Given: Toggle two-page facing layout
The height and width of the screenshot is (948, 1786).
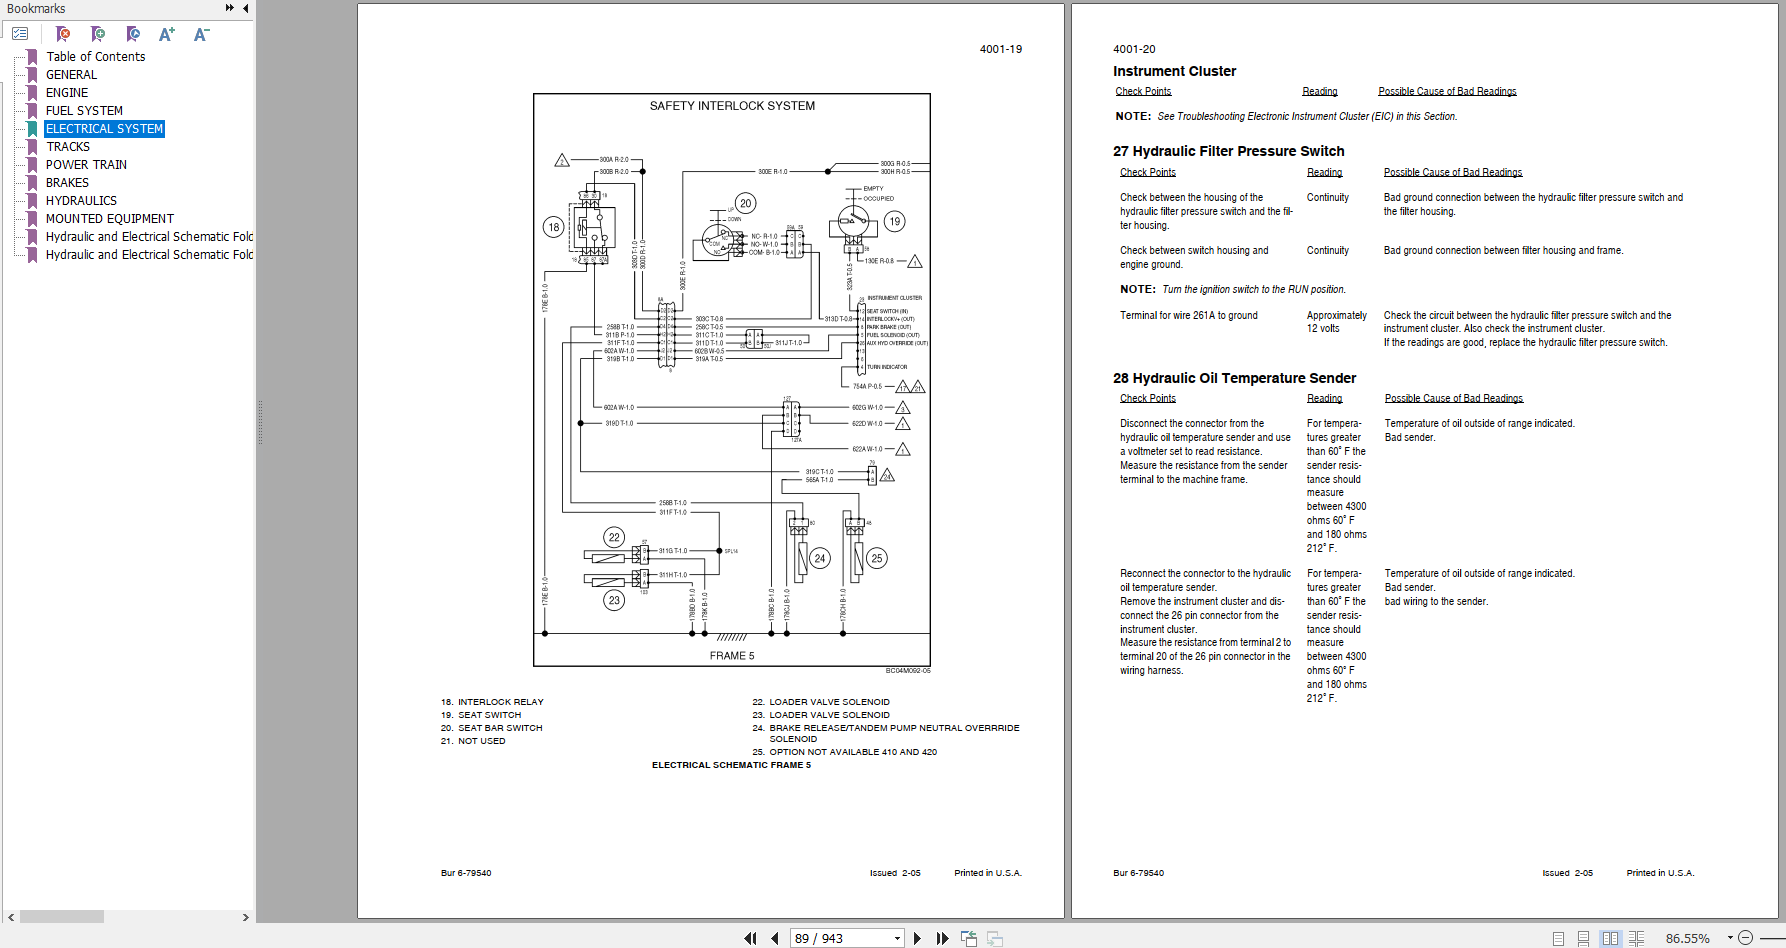Looking at the screenshot, I should [1610, 938].
